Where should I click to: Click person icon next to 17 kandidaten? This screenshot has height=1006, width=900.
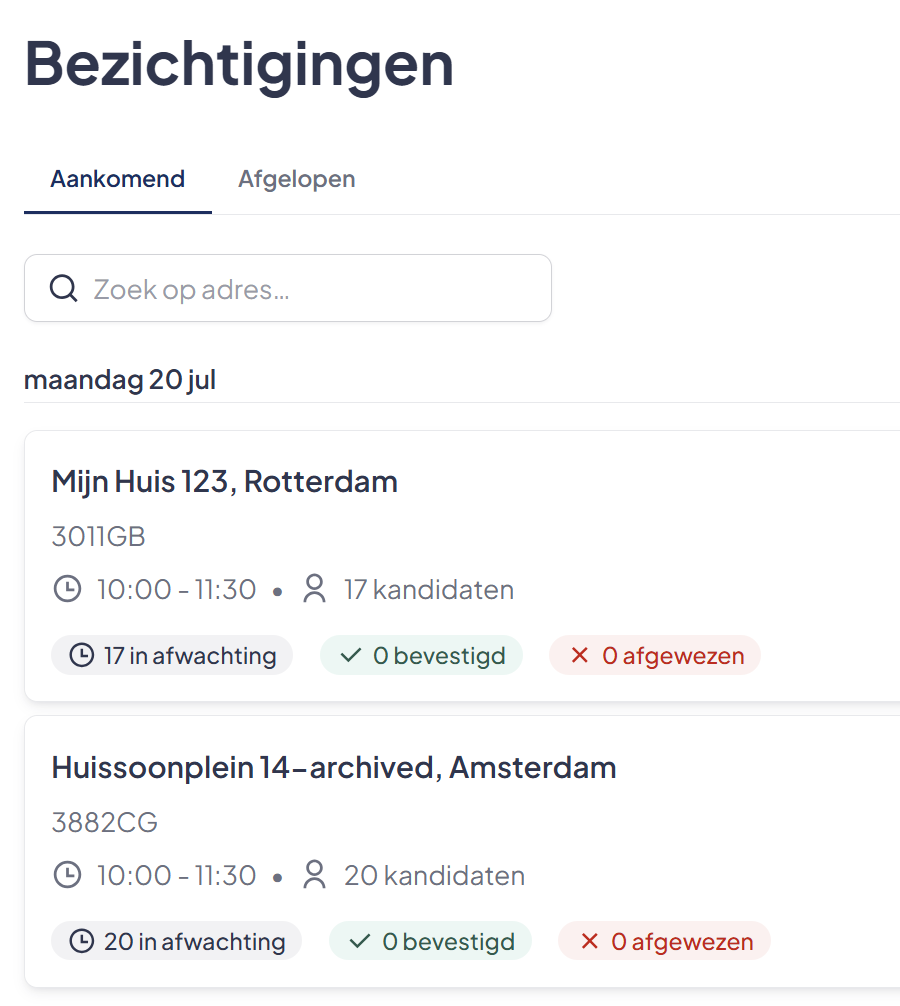(x=314, y=589)
